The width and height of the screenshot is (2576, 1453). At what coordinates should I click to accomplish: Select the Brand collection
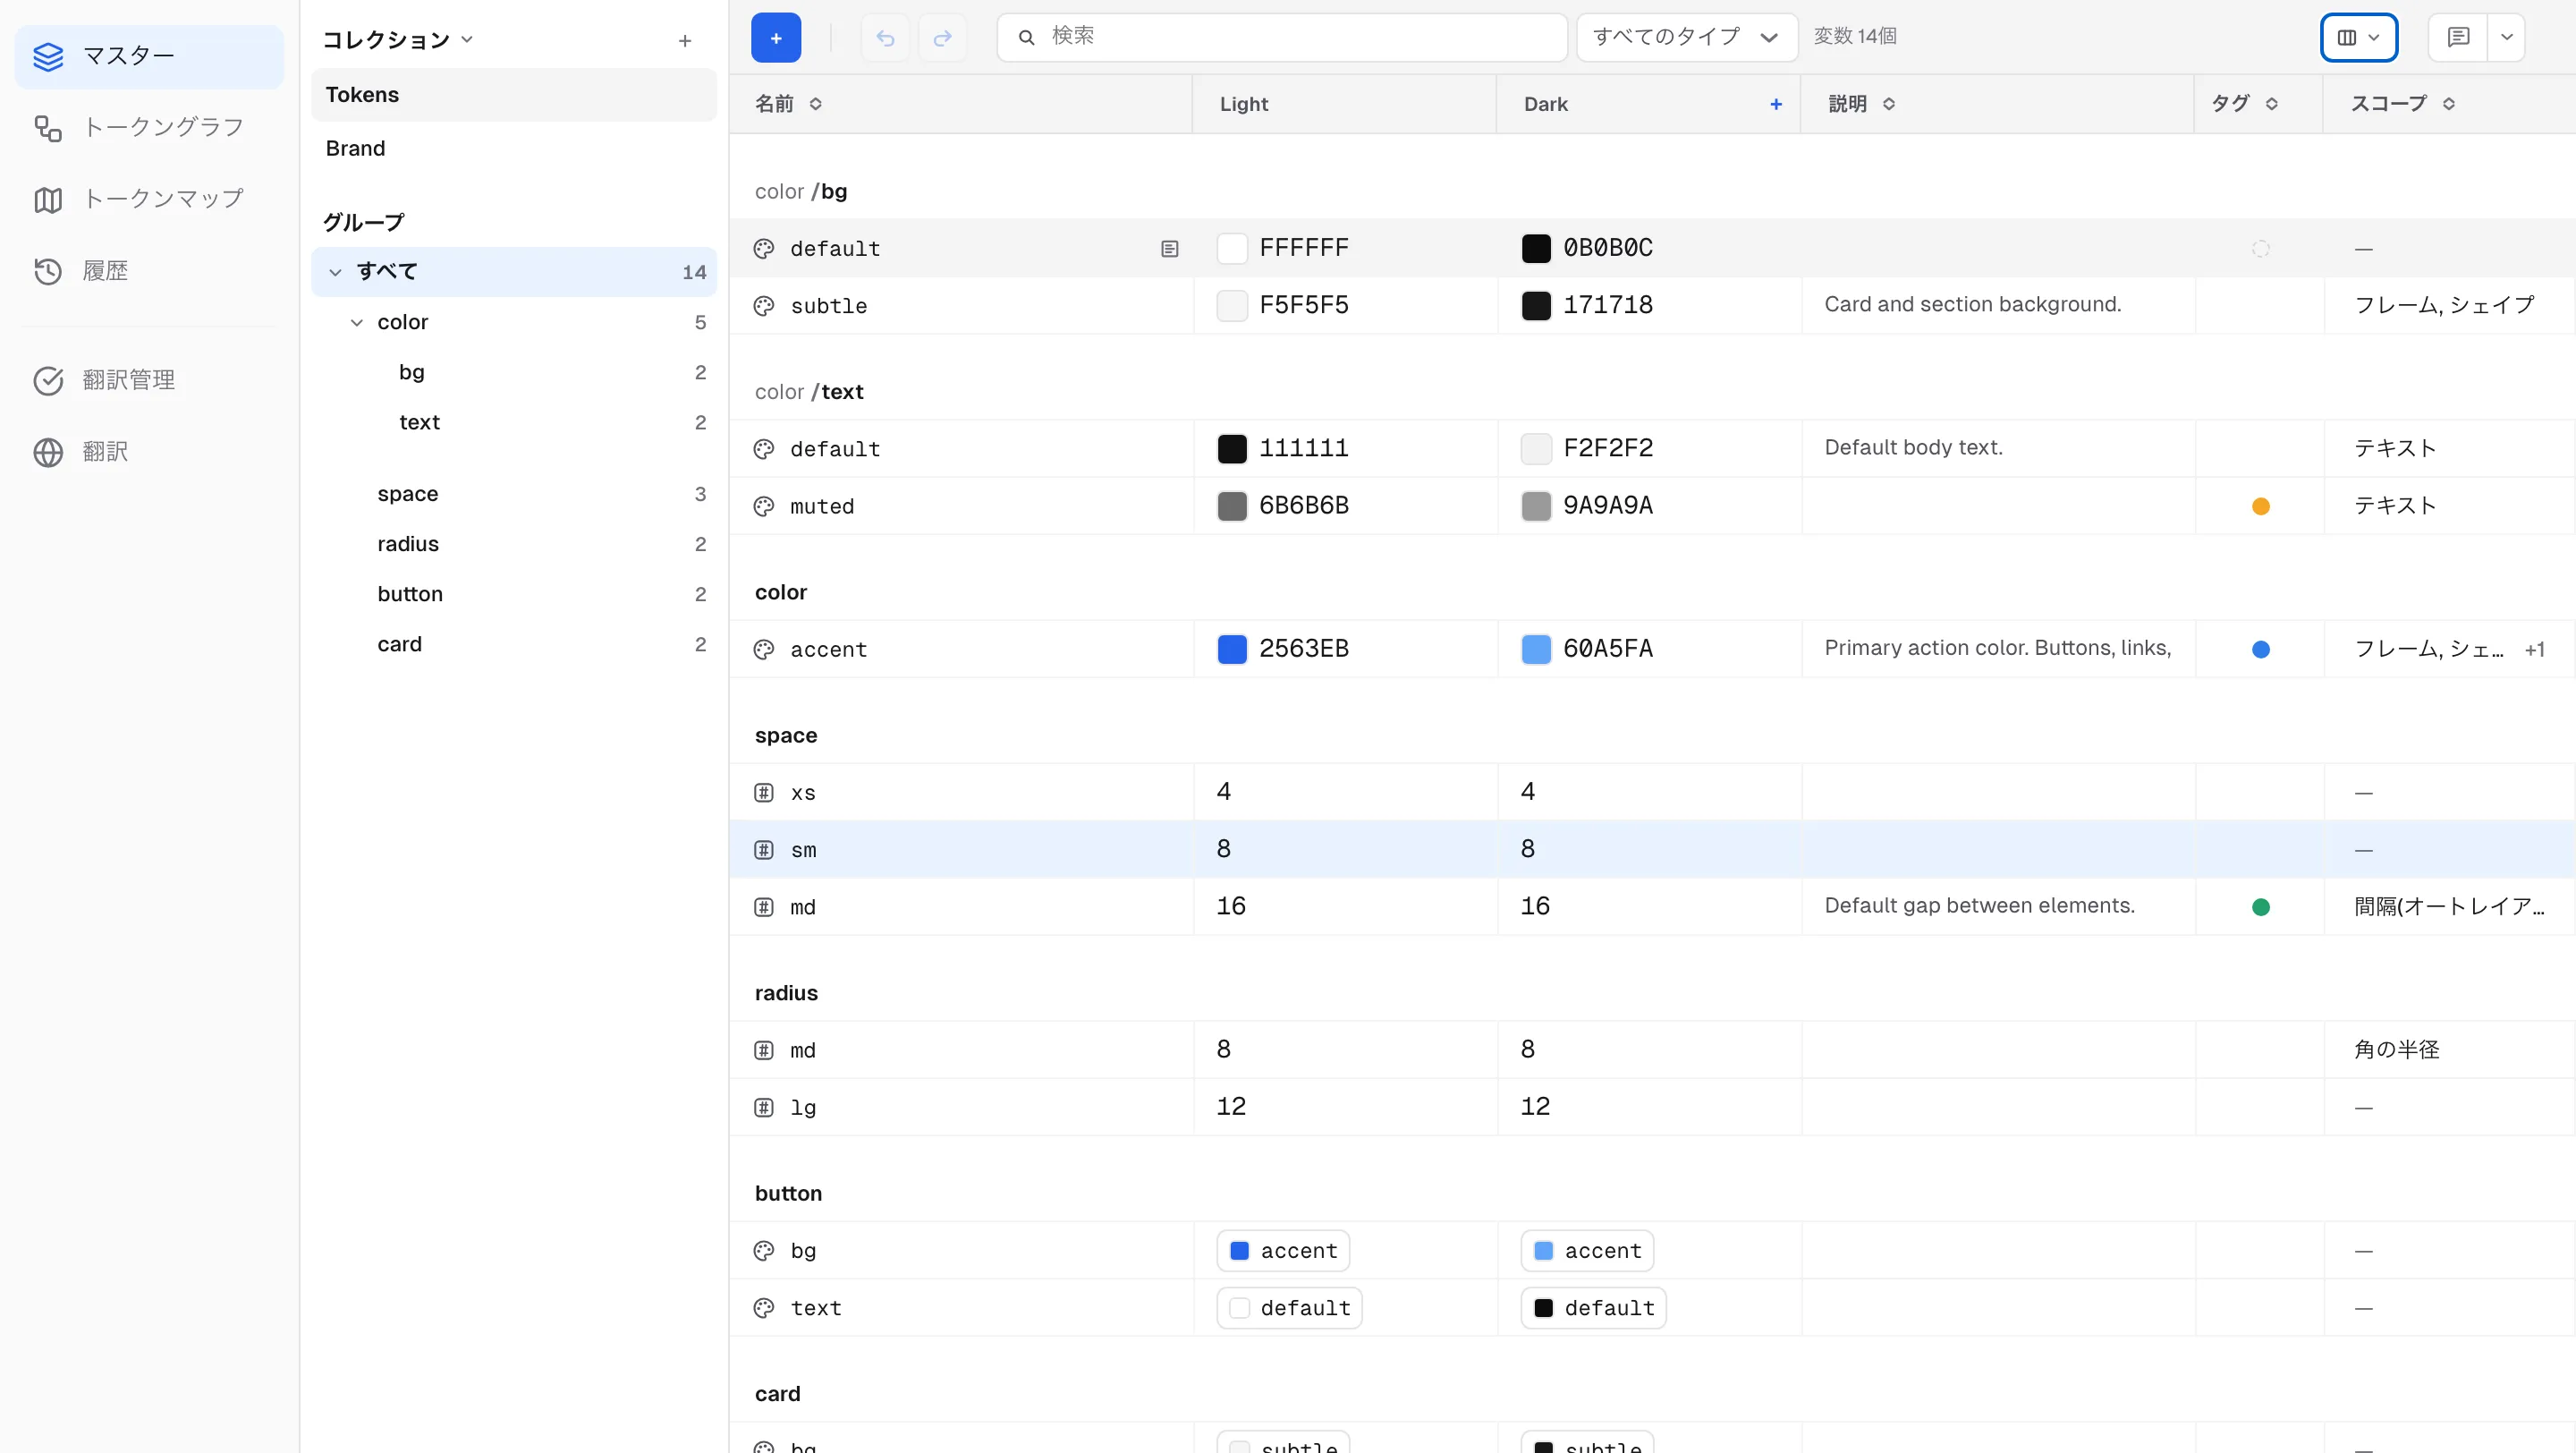click(x=514, y=149)
